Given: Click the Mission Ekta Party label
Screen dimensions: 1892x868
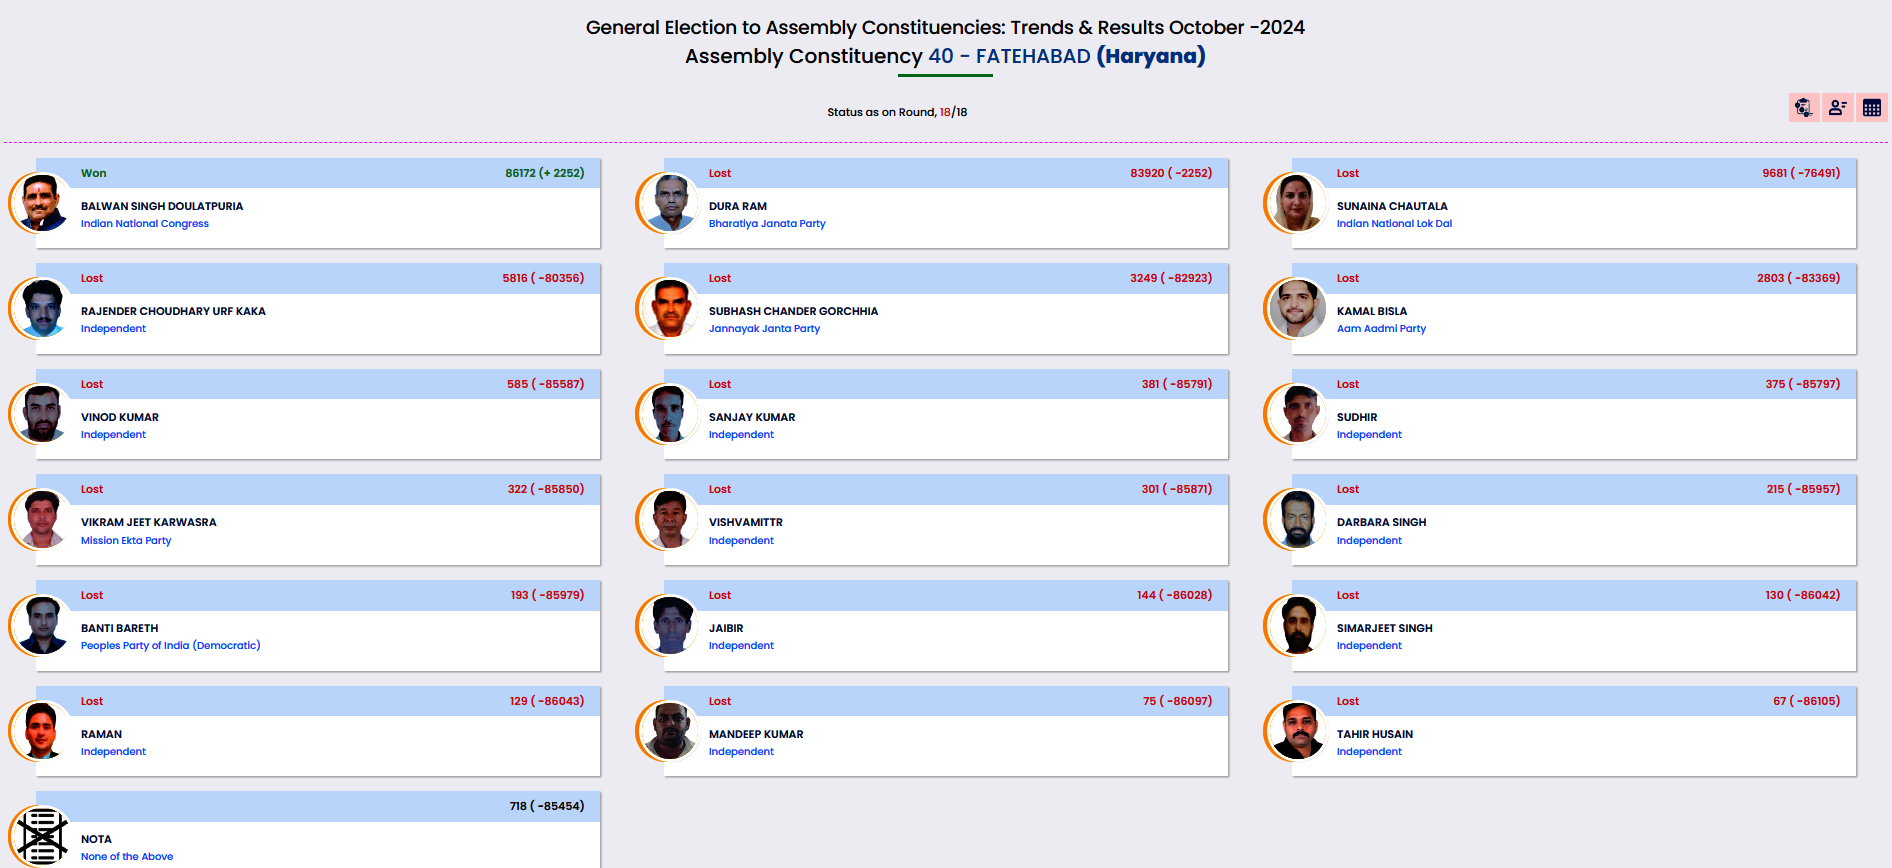Looking at the screenshot, I should [126, 541].
